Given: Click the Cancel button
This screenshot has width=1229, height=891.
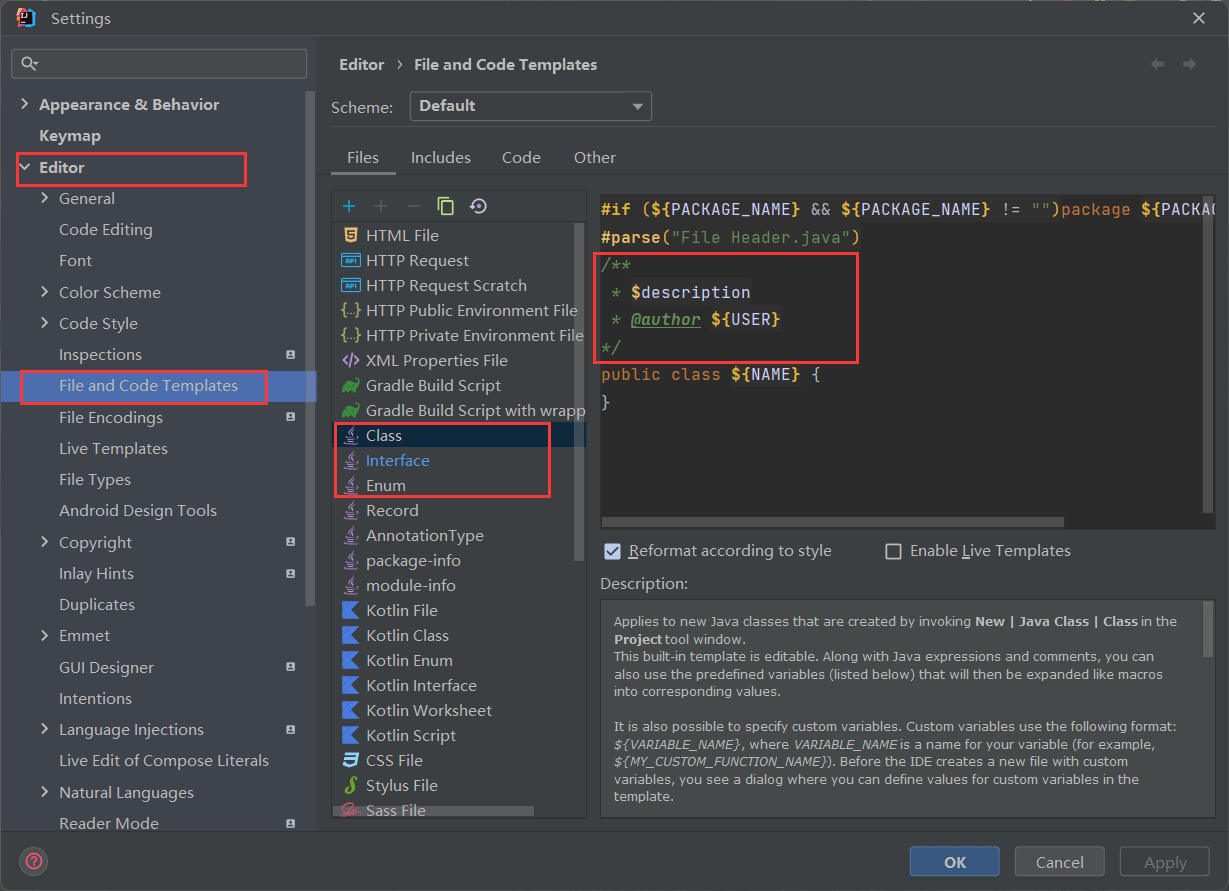Looking at the screenshot, I should click(x=1060, y=862).
